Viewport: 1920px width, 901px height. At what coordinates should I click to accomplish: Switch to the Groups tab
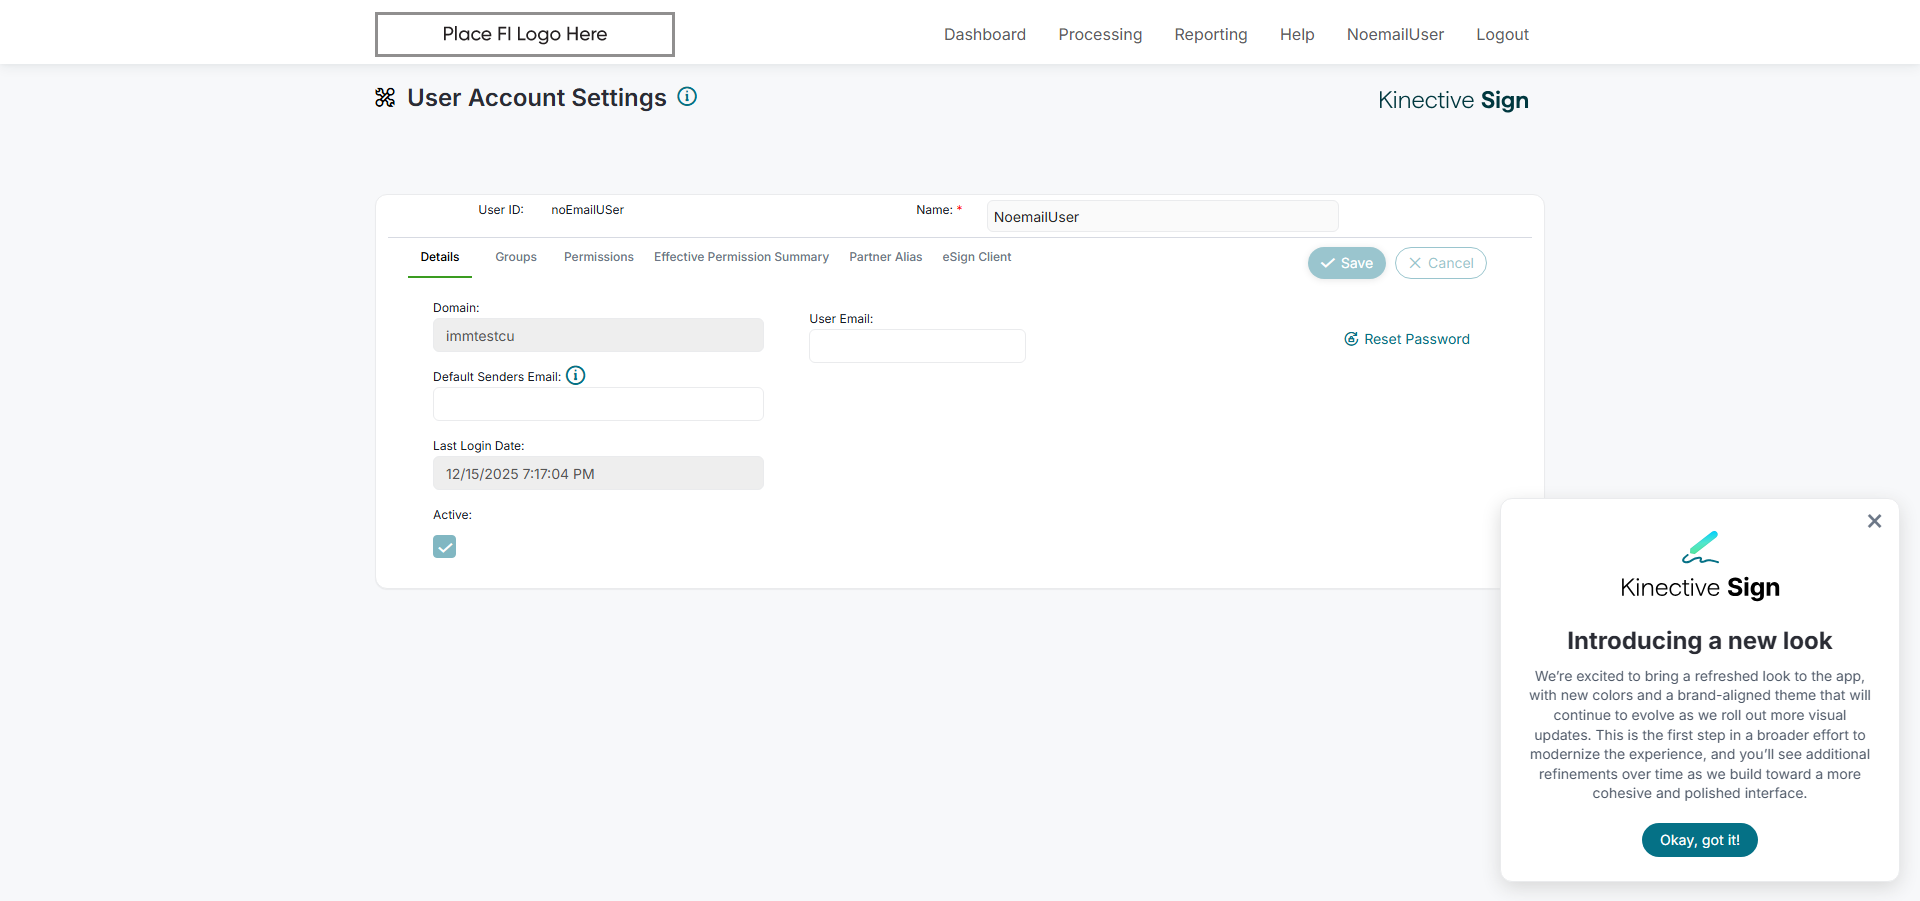pyautogui.click(x=516, y=257)
